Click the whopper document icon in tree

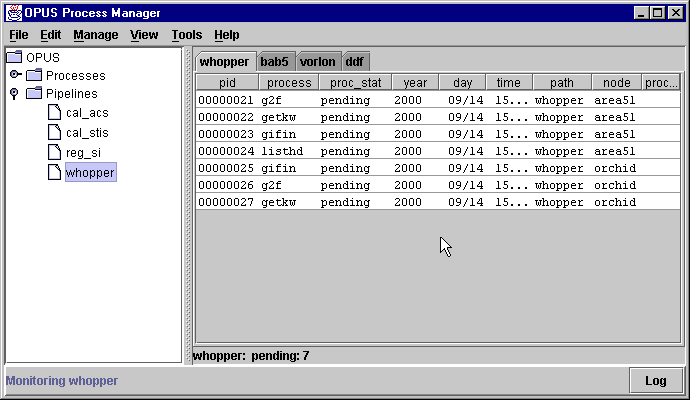tap(55, 172)
